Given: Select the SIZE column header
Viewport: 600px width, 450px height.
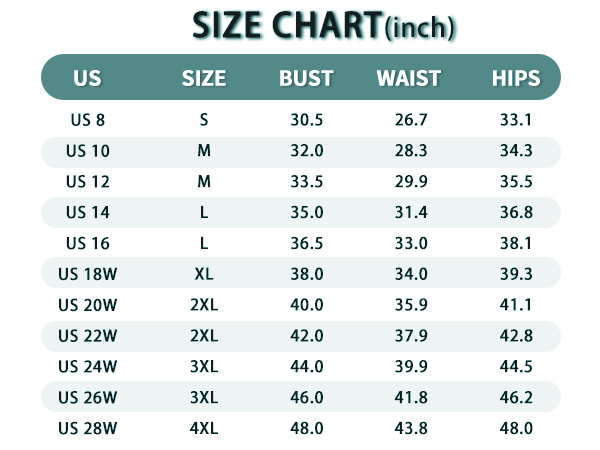Looking at the screenshot, I should 204,78.
